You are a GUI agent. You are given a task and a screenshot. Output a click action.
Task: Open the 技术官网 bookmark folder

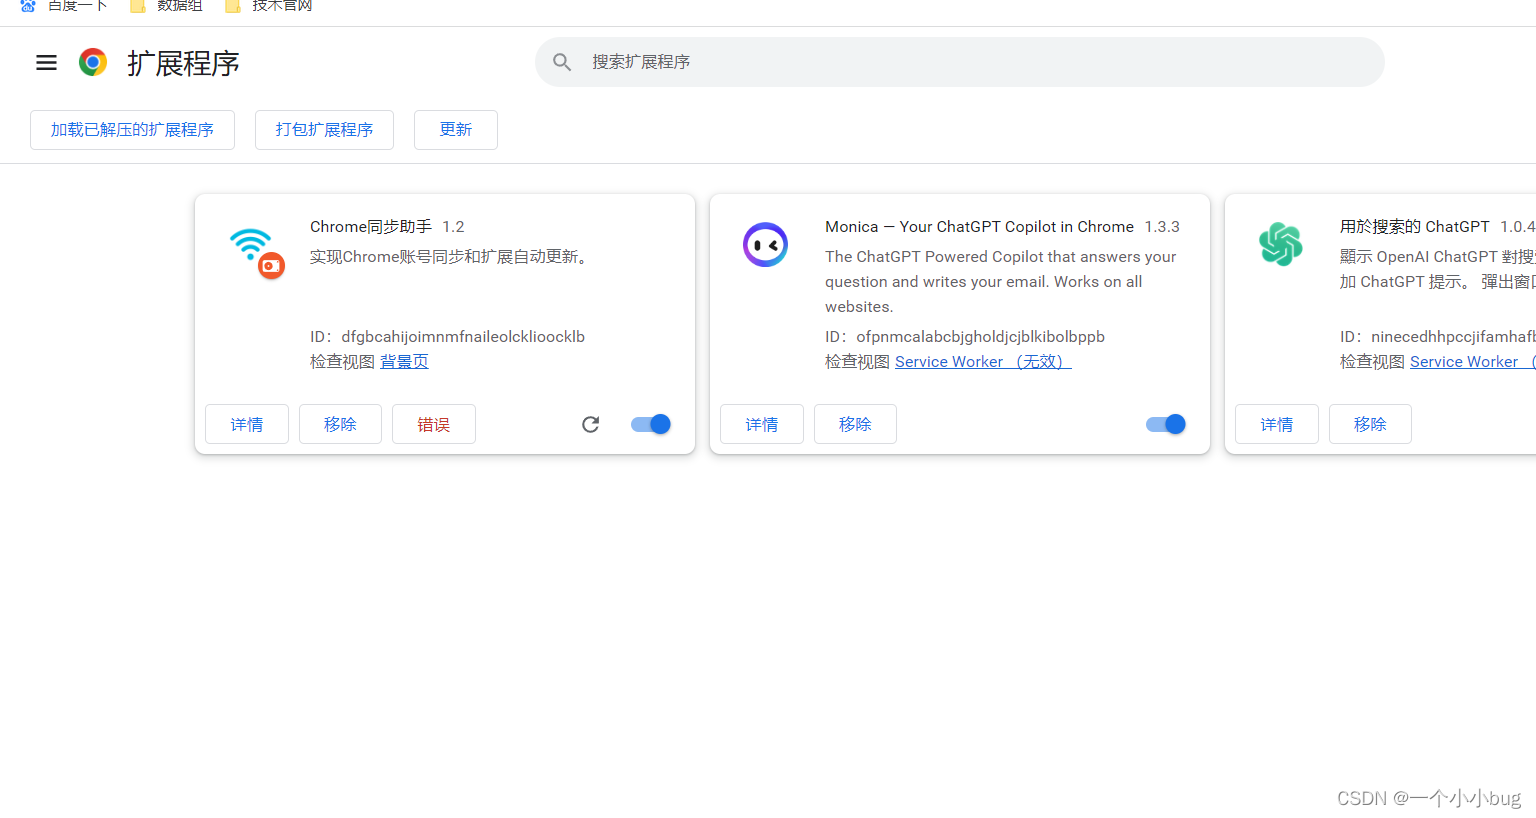[269, 6]
